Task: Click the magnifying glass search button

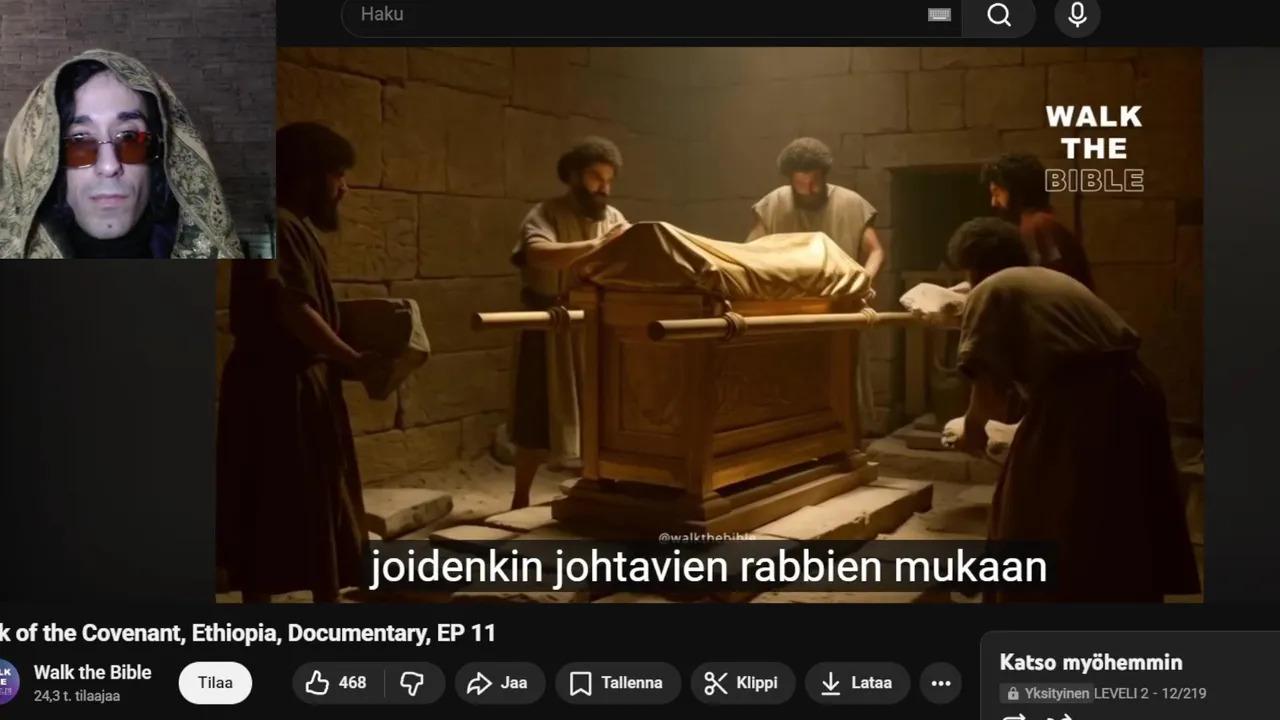Action: coord(999,15)
